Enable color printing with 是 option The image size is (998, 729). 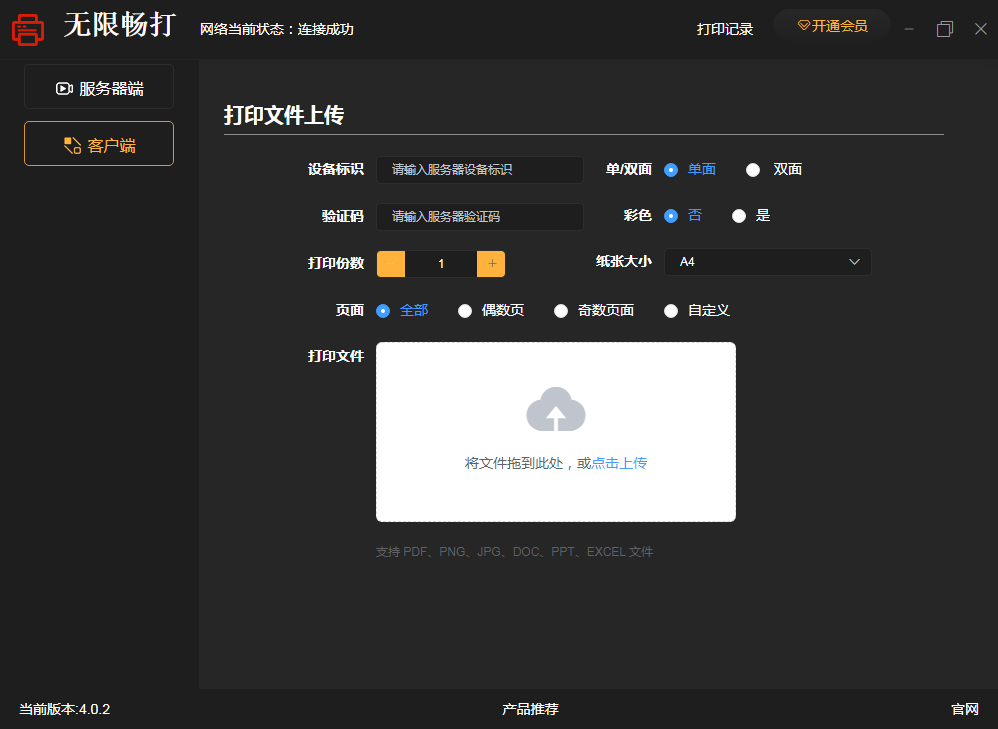point(739,216)
